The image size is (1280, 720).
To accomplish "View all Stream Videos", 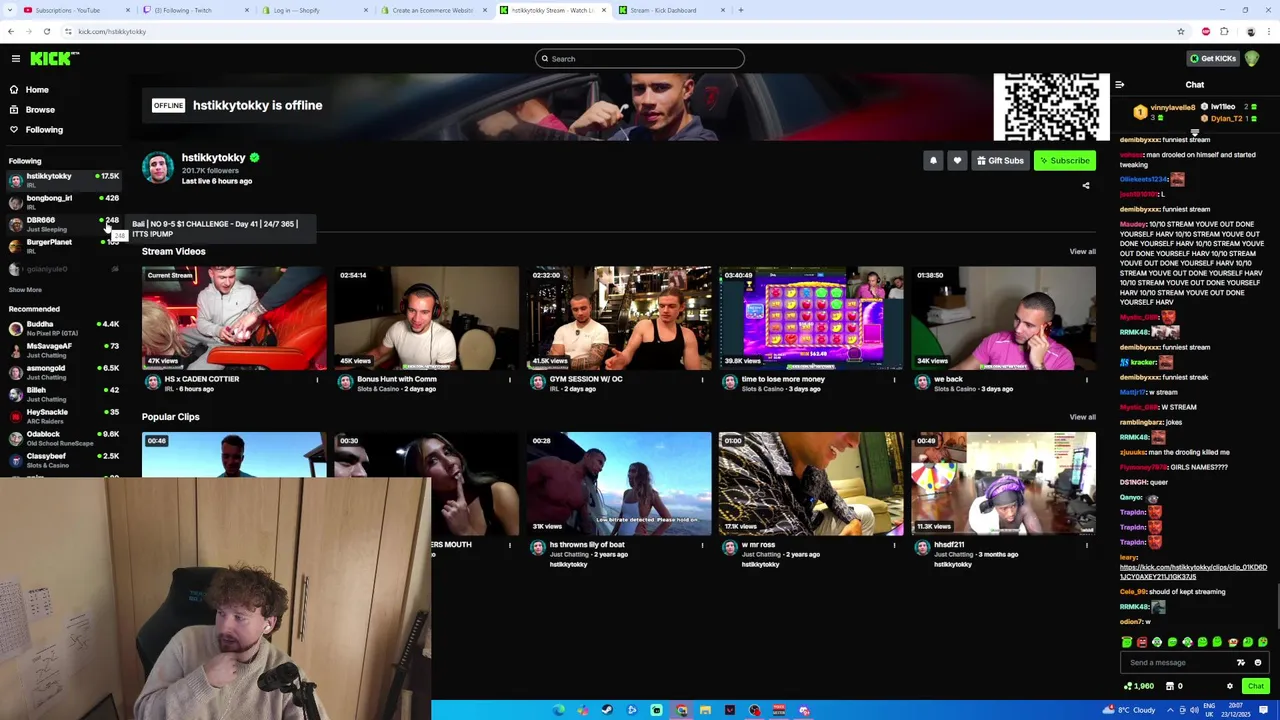I will coord(1082,252).
